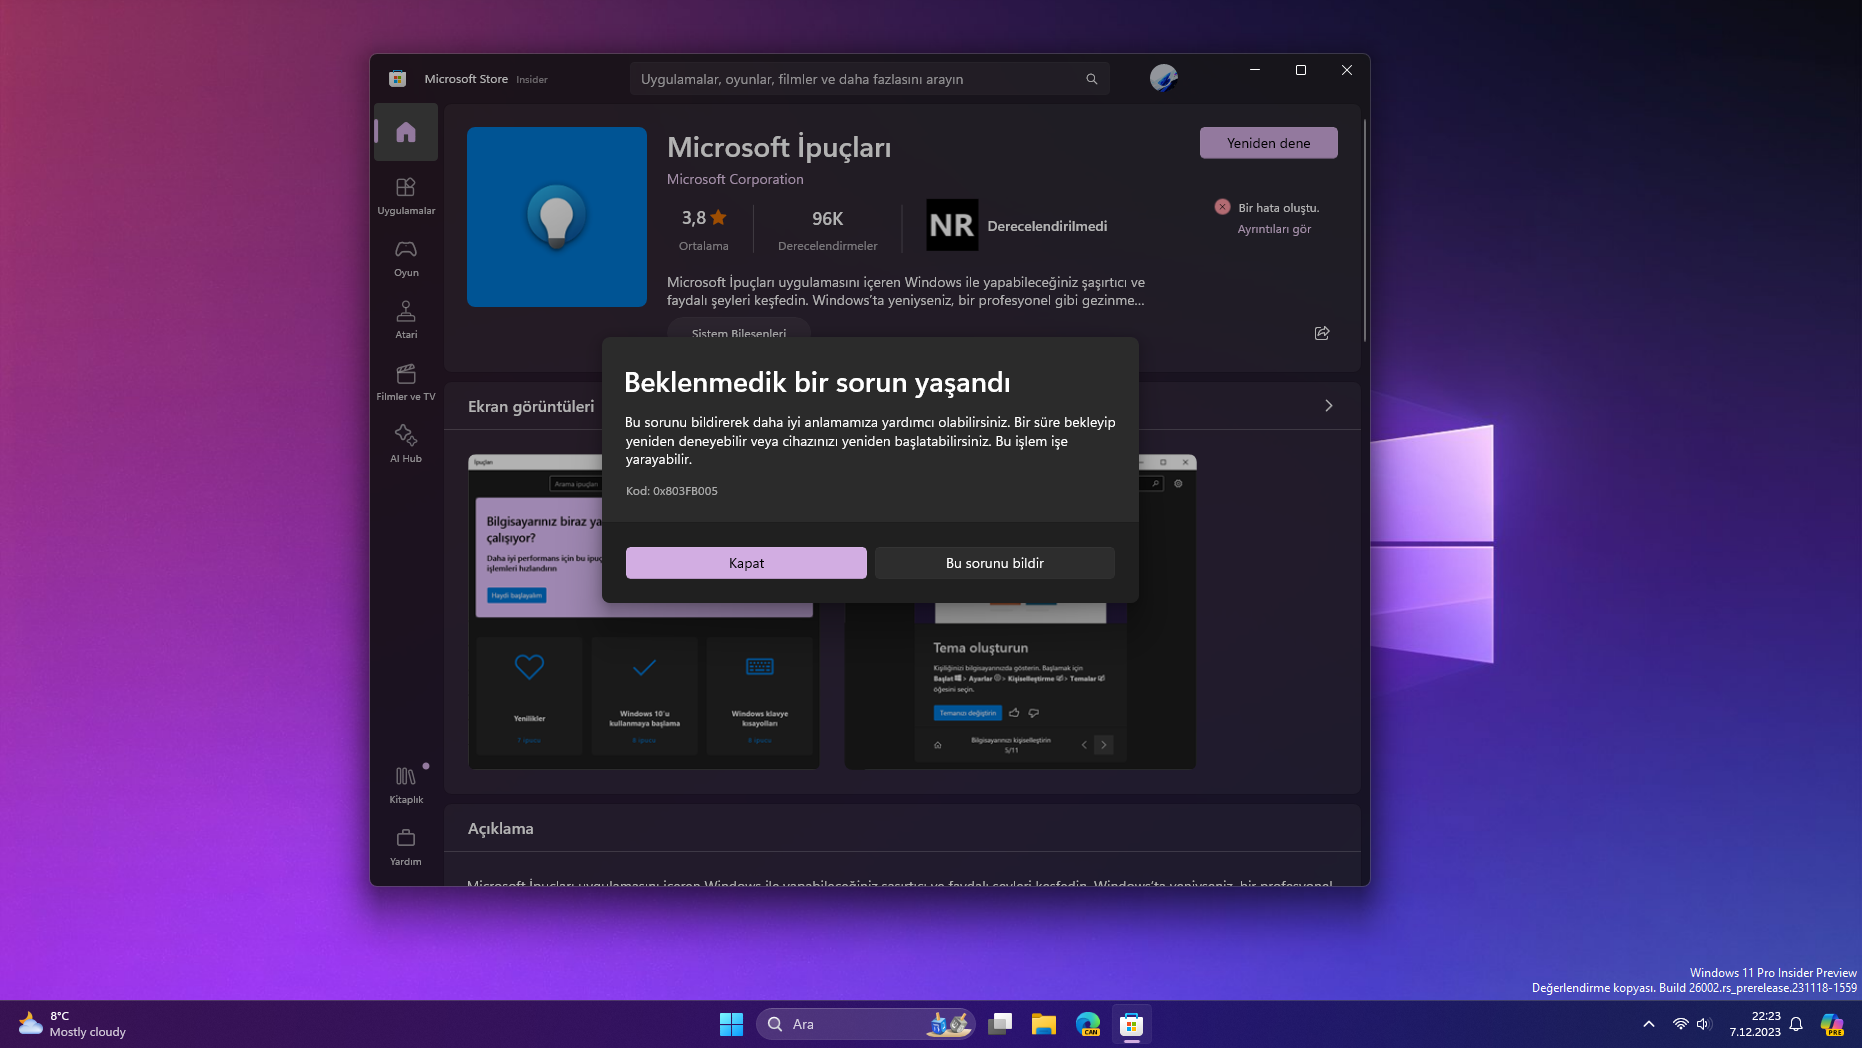1862x1048 pixels.
Task: Open Kitaplık in the sidebar
Action: click(x=406, y=784)
